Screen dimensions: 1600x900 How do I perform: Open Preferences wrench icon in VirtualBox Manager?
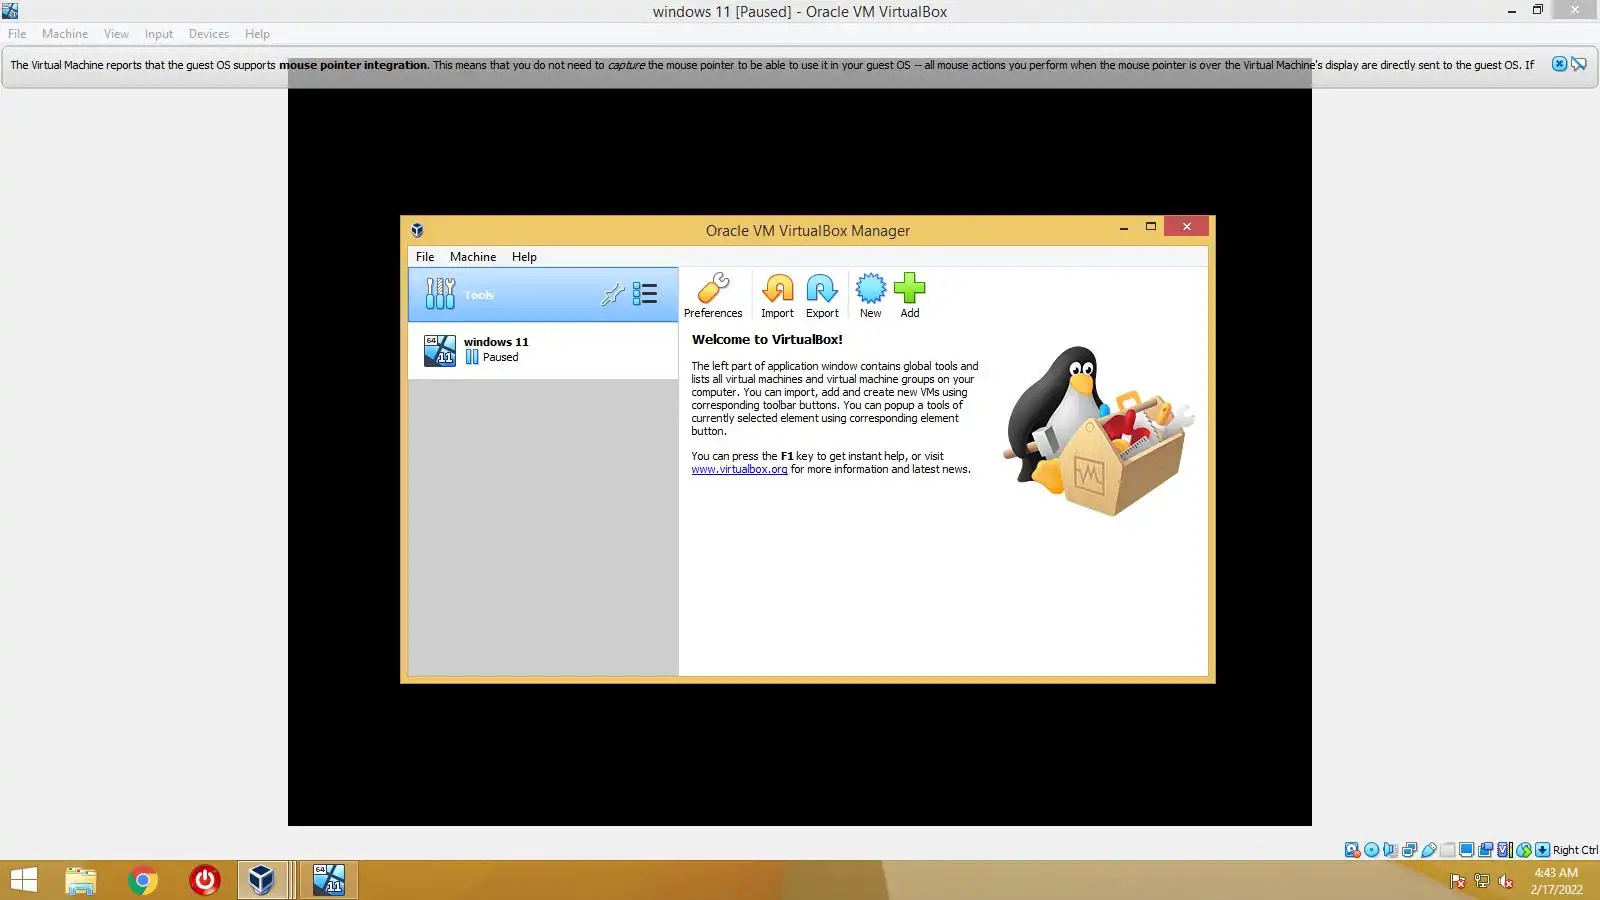pos(713,295)
